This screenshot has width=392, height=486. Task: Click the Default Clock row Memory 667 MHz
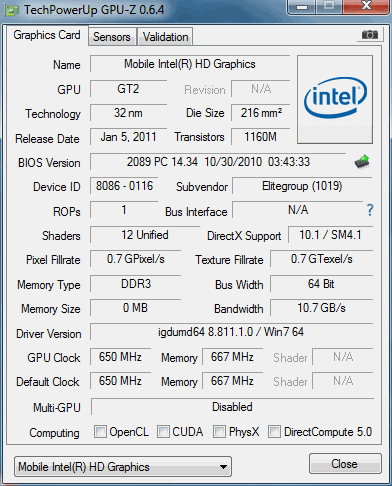pyautogui.click(x=232, y=381)
